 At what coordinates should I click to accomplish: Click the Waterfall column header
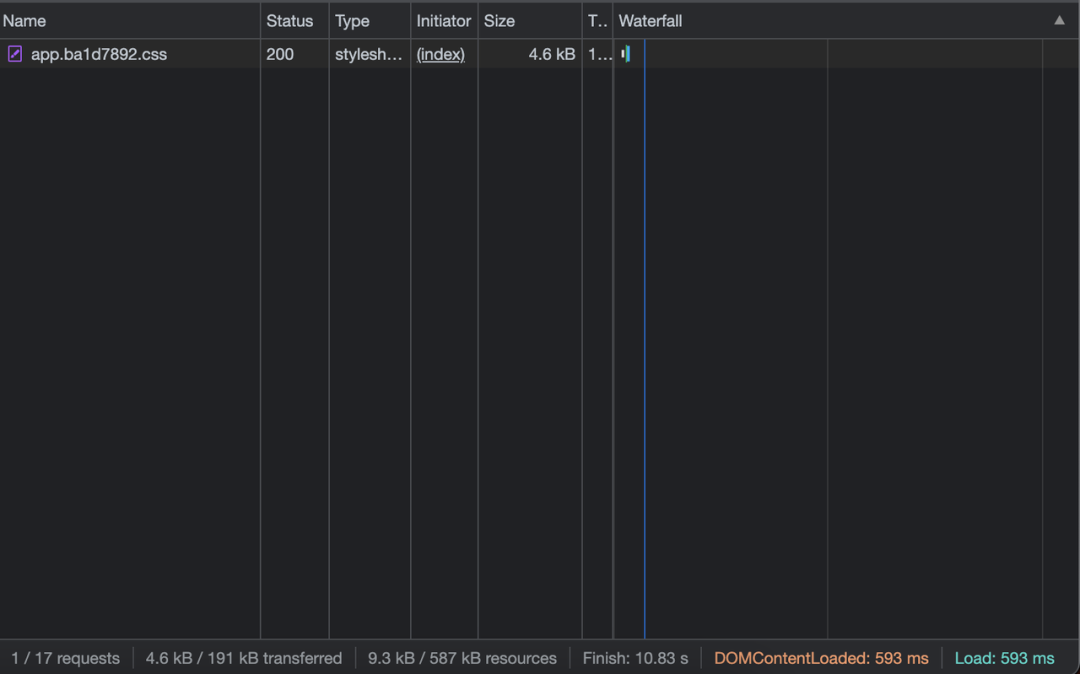(846, 21)
